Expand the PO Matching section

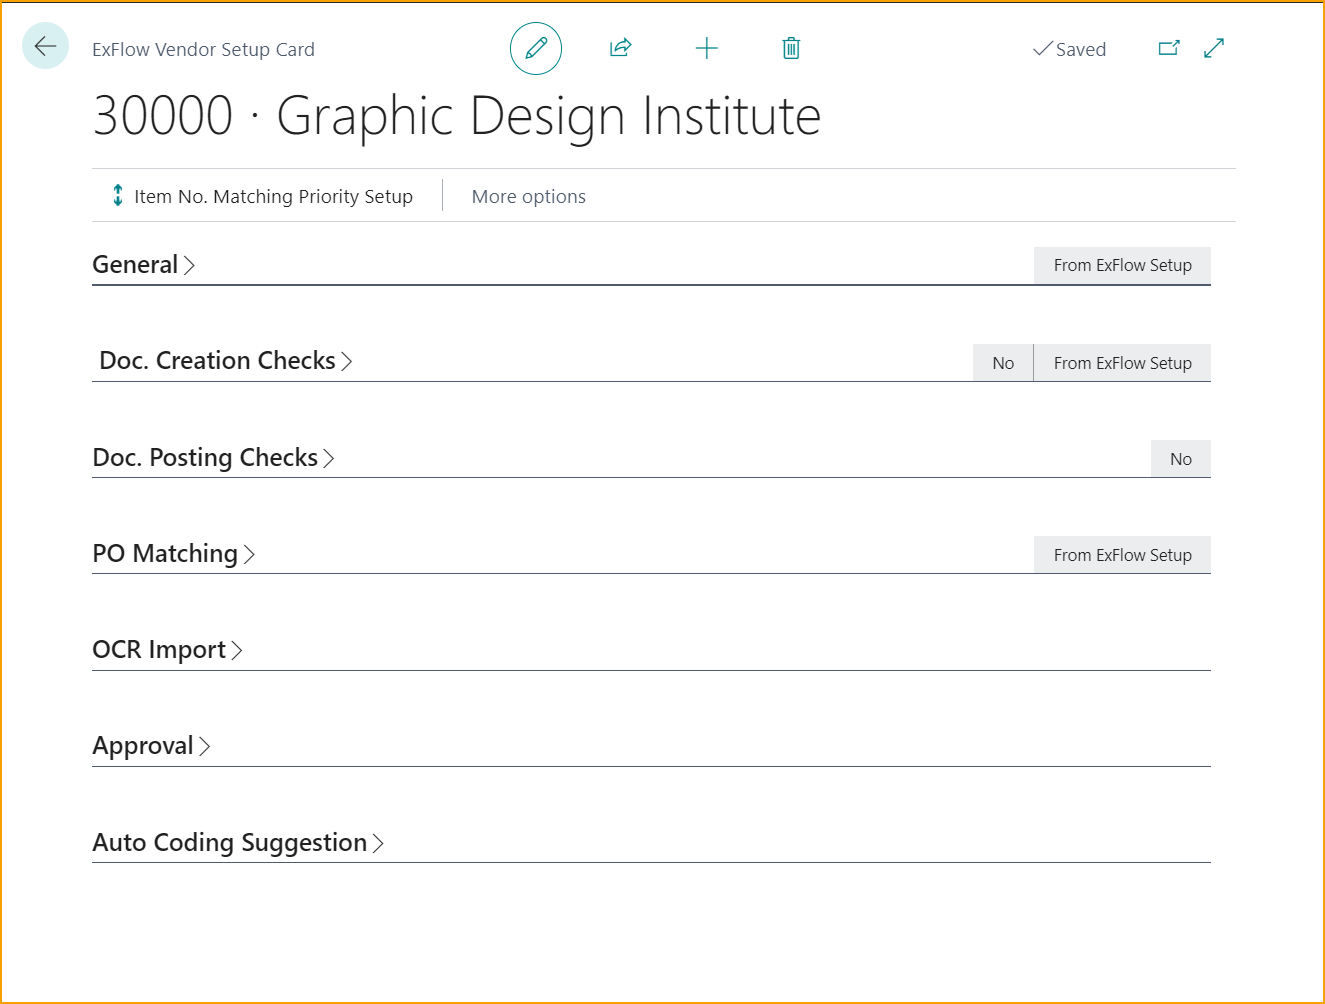[174, 553]
